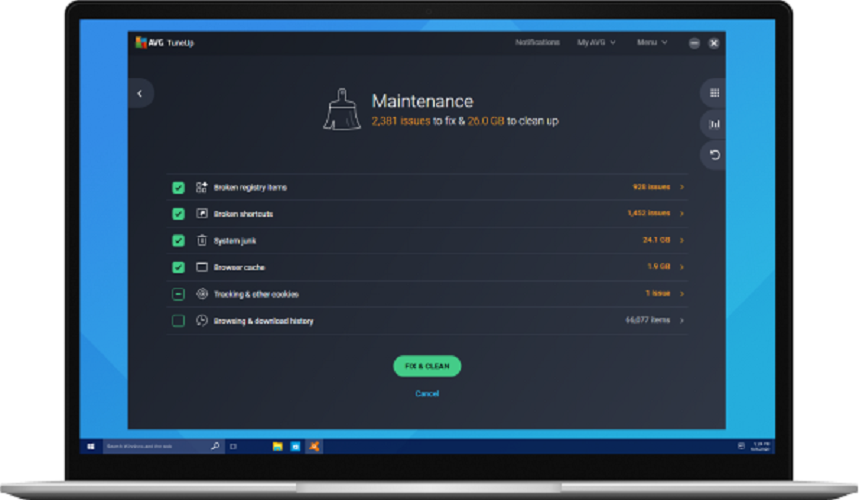Click the undo rescue center icon

pyautogui.click(x=714, y=155)
